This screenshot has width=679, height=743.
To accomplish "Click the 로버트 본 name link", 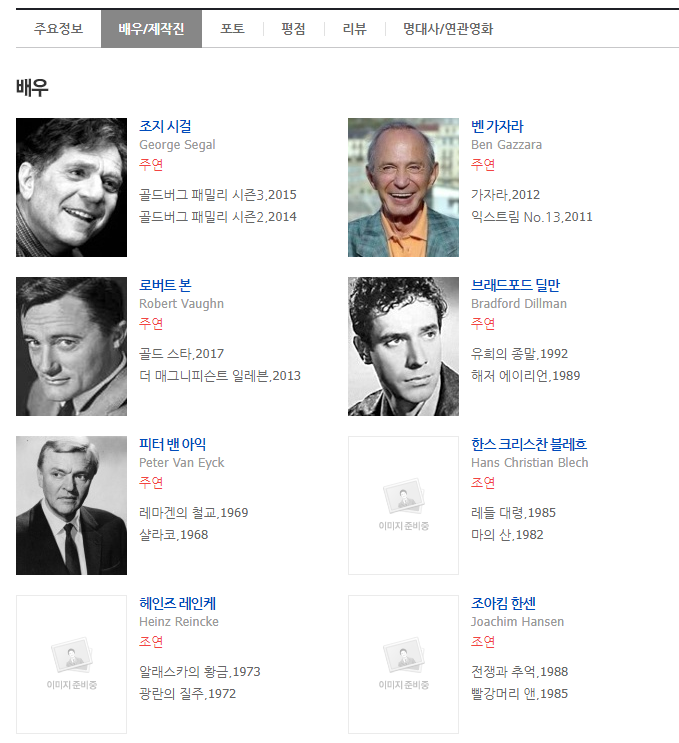I will pos(165,285).
